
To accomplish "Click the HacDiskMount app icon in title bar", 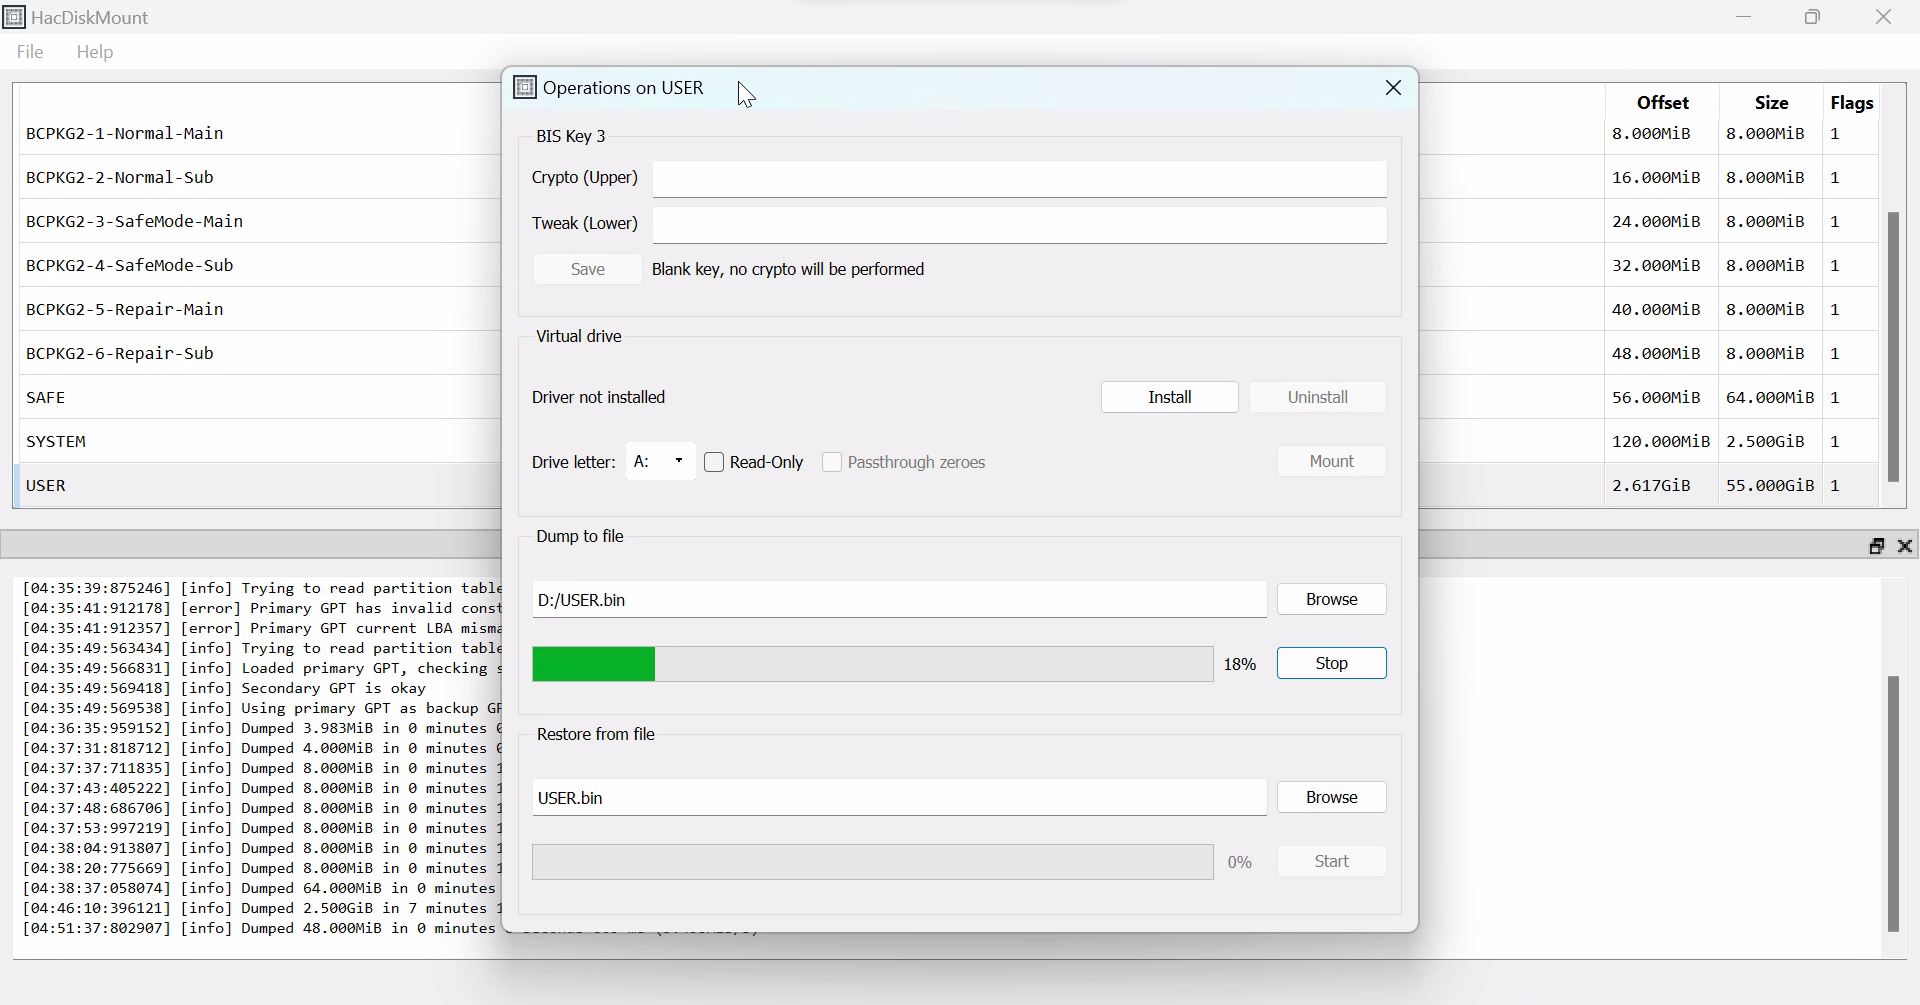I will (x=14, y=17).
